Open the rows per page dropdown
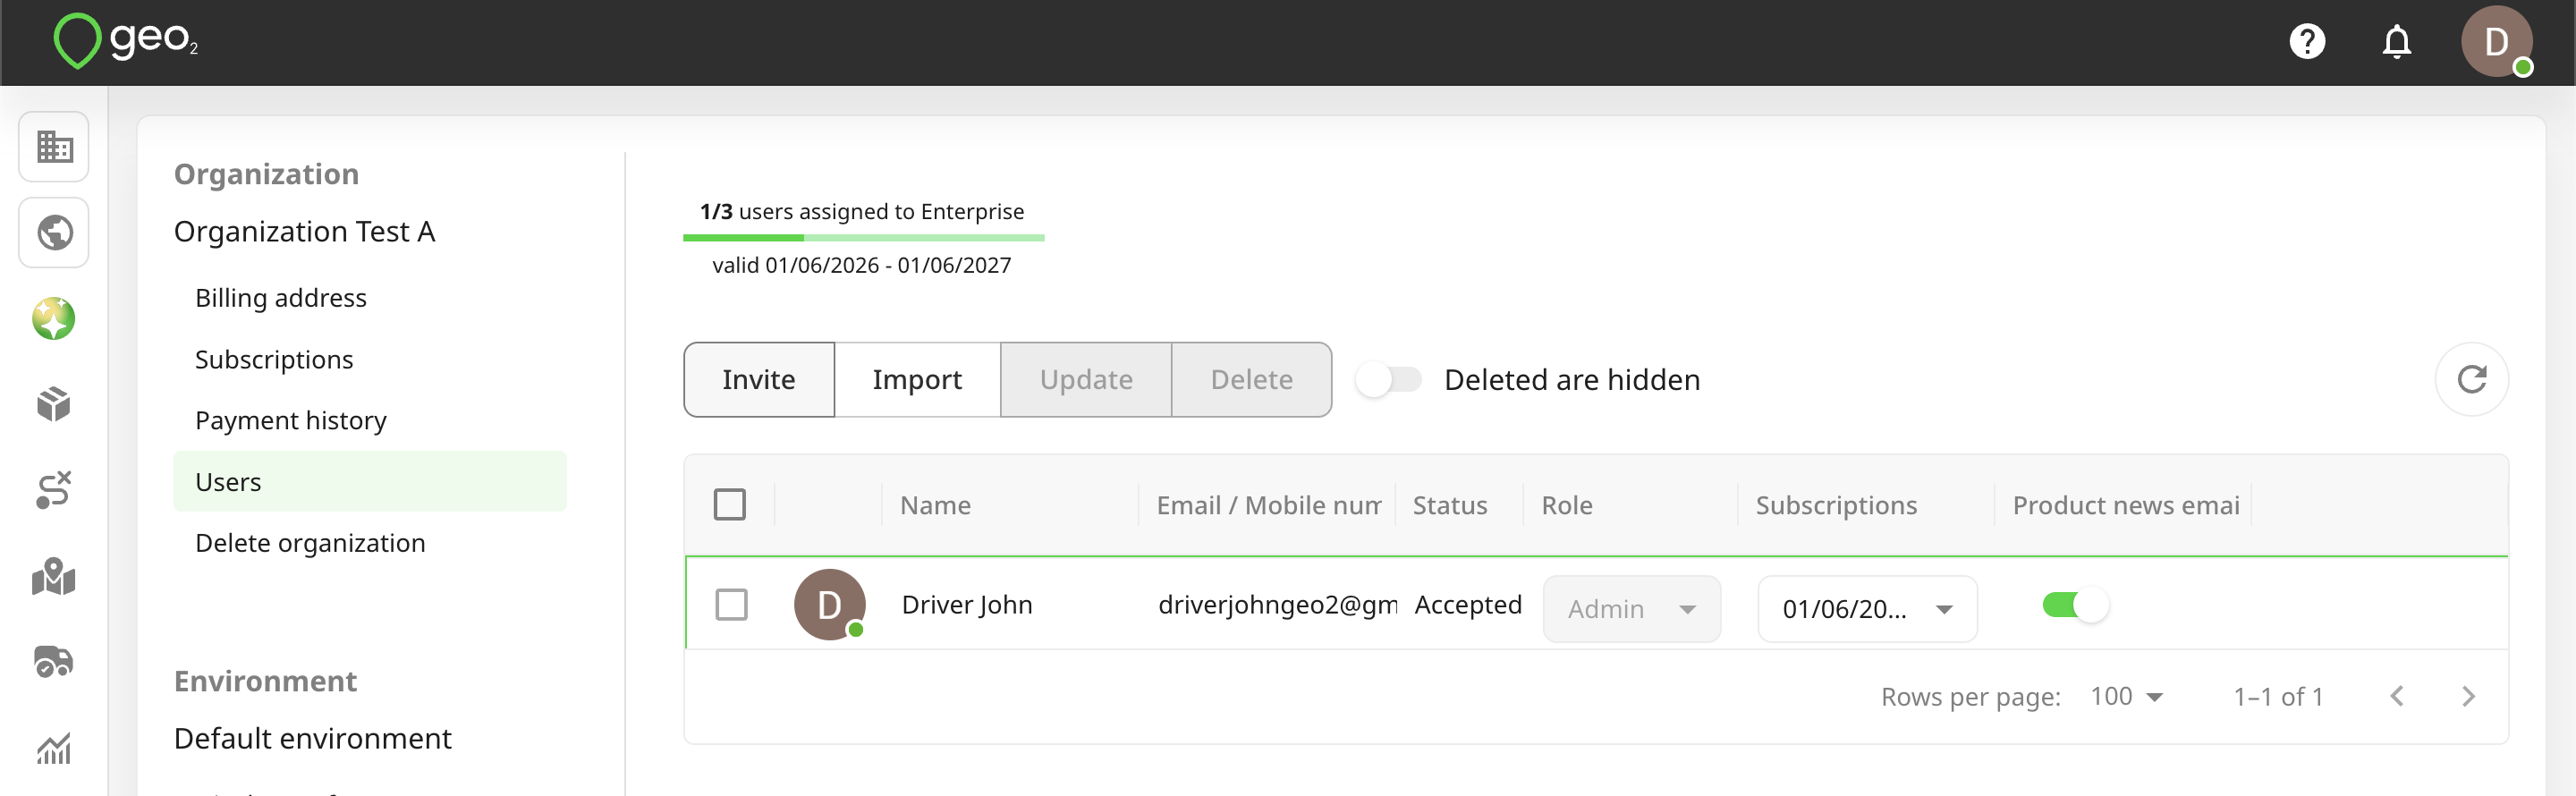The width and height of the screenshot is (2576, 796). [2127, 697]
